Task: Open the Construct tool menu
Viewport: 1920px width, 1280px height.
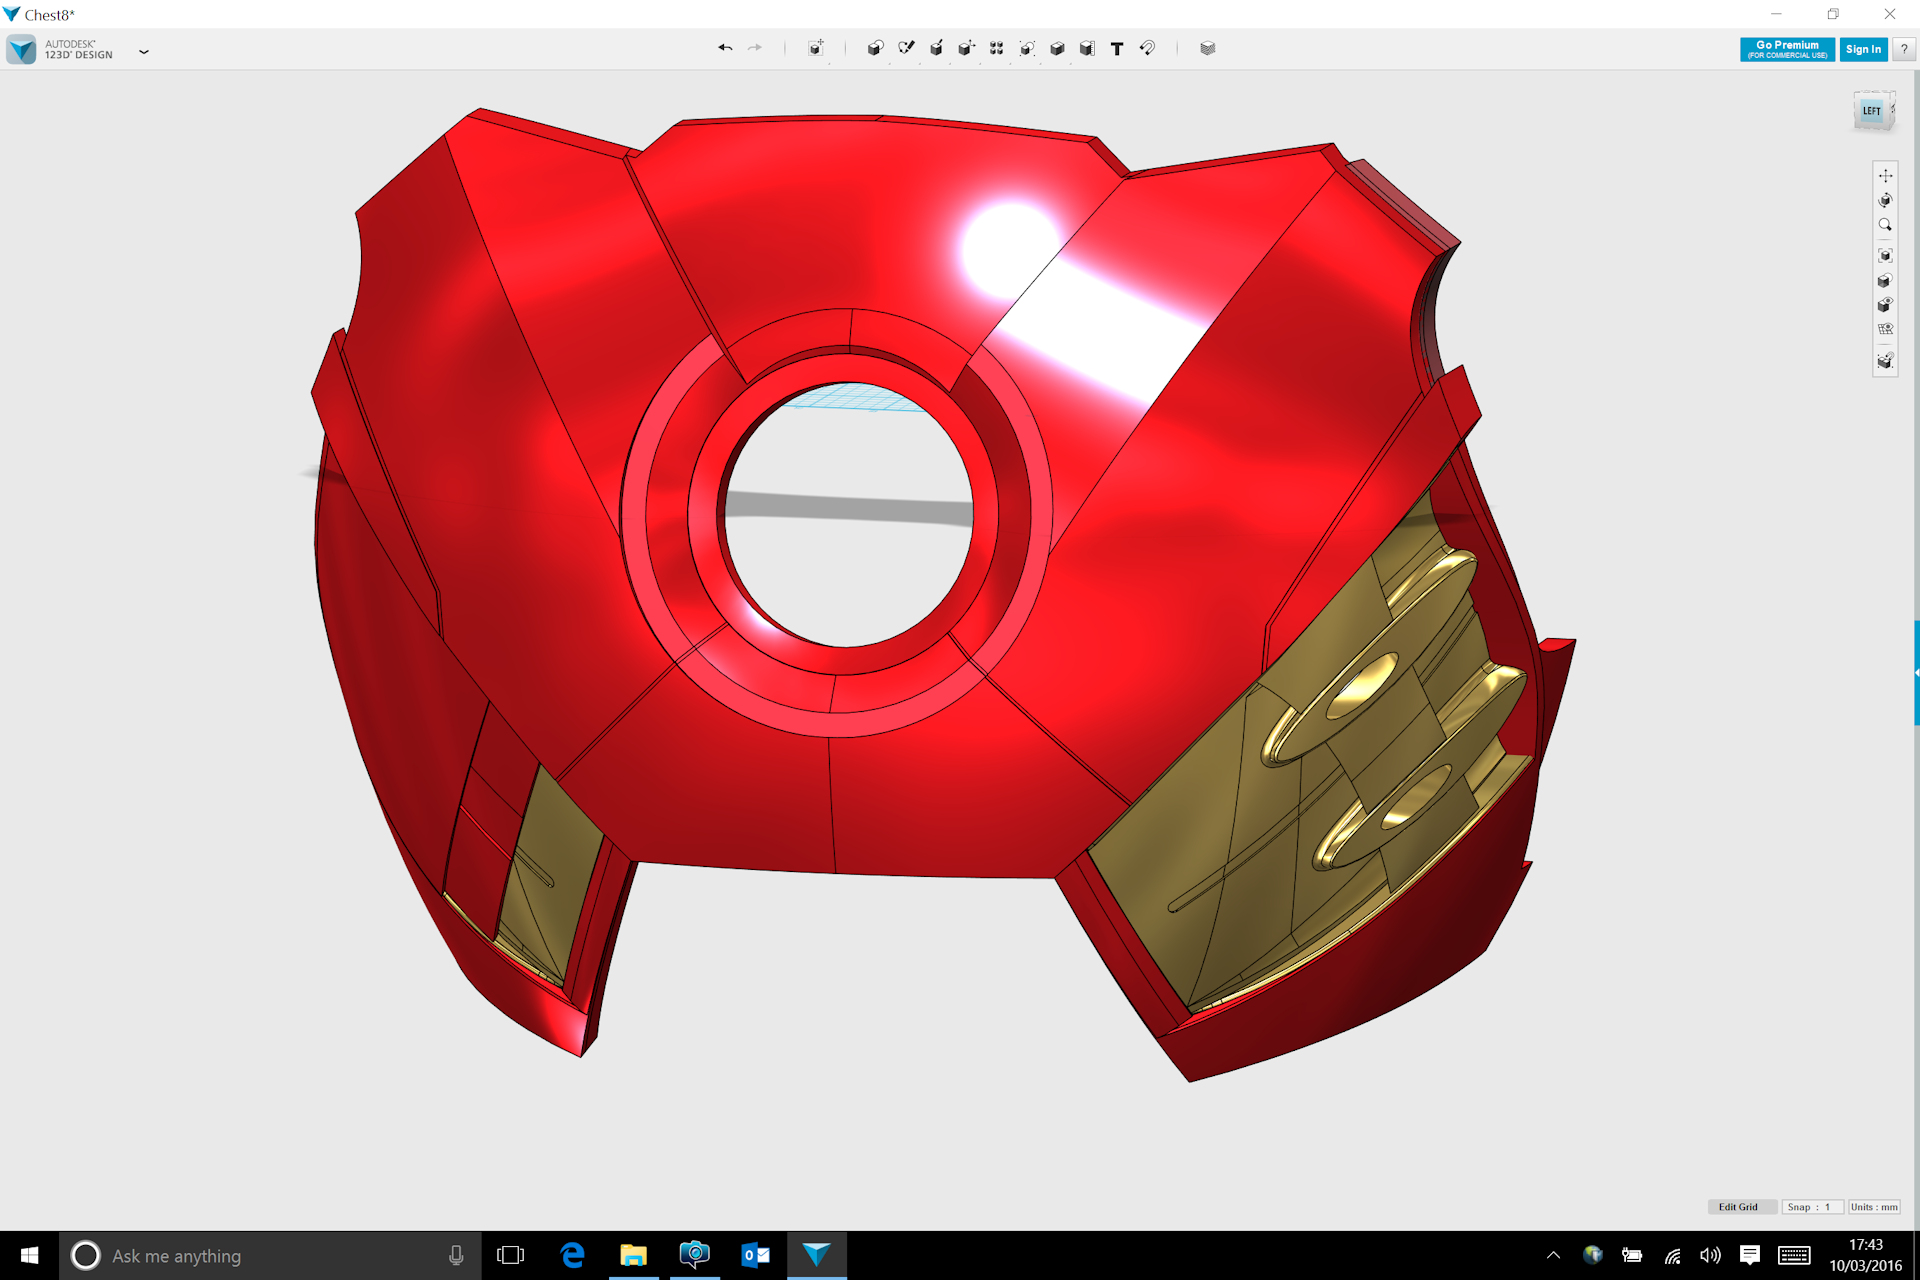Action: click(x=936, y=48)
